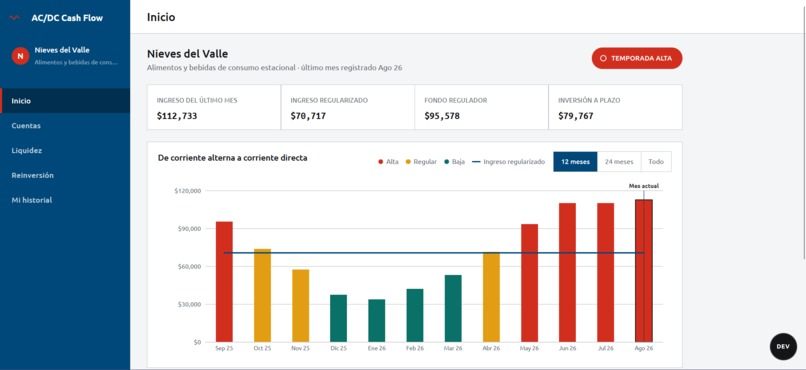
Task: Navigate to Reinversión in the sidebar
Action: click(x=65, y=175)
